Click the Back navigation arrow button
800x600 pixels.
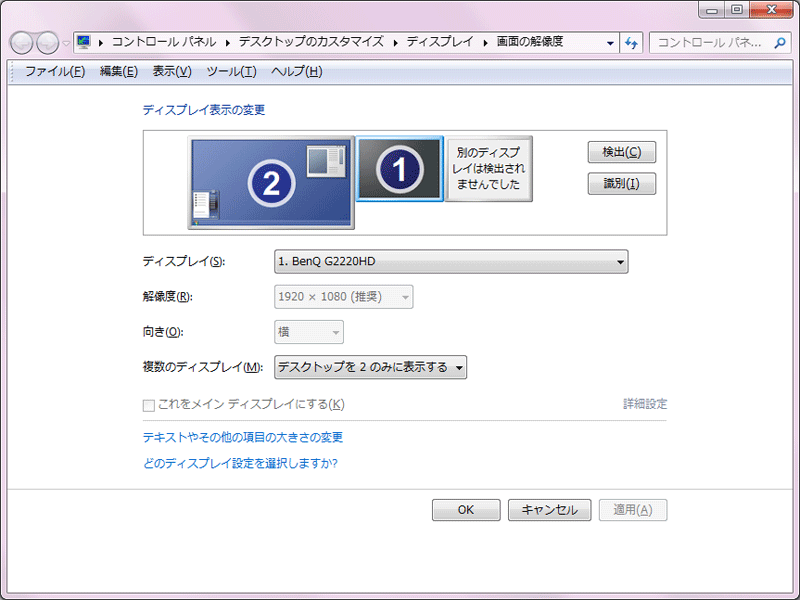click(x=23, y=43)
